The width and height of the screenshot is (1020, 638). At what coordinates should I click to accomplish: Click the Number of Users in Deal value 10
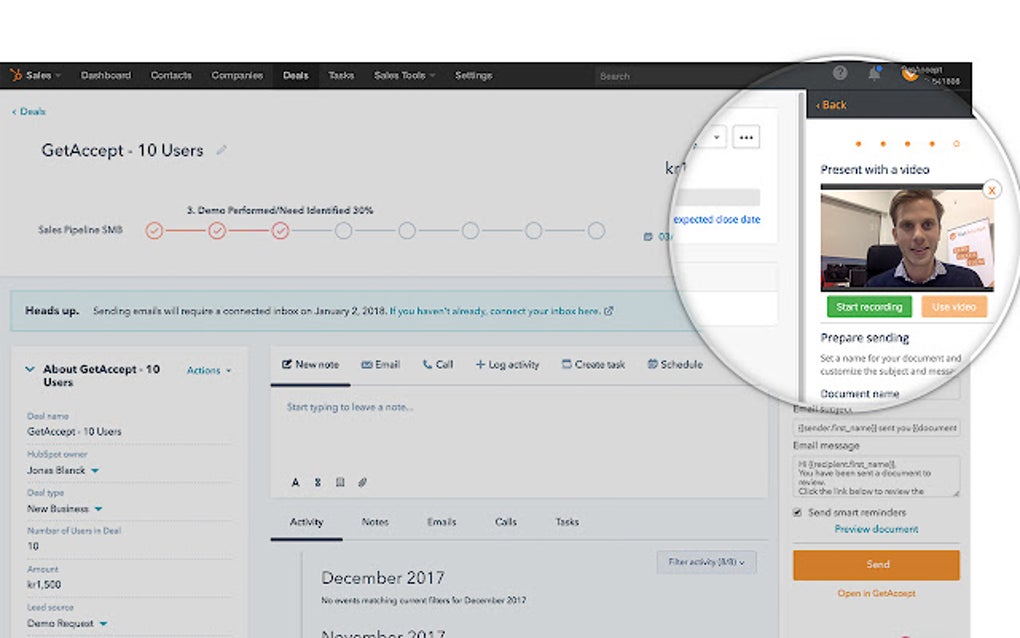(x=33, y=546)
